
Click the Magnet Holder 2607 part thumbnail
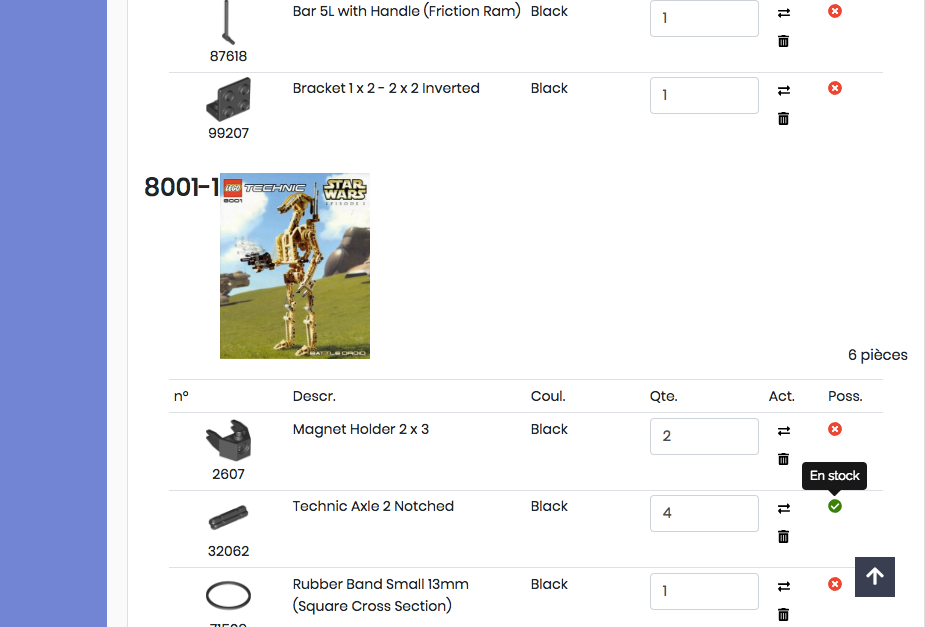(x=228, y=440)
